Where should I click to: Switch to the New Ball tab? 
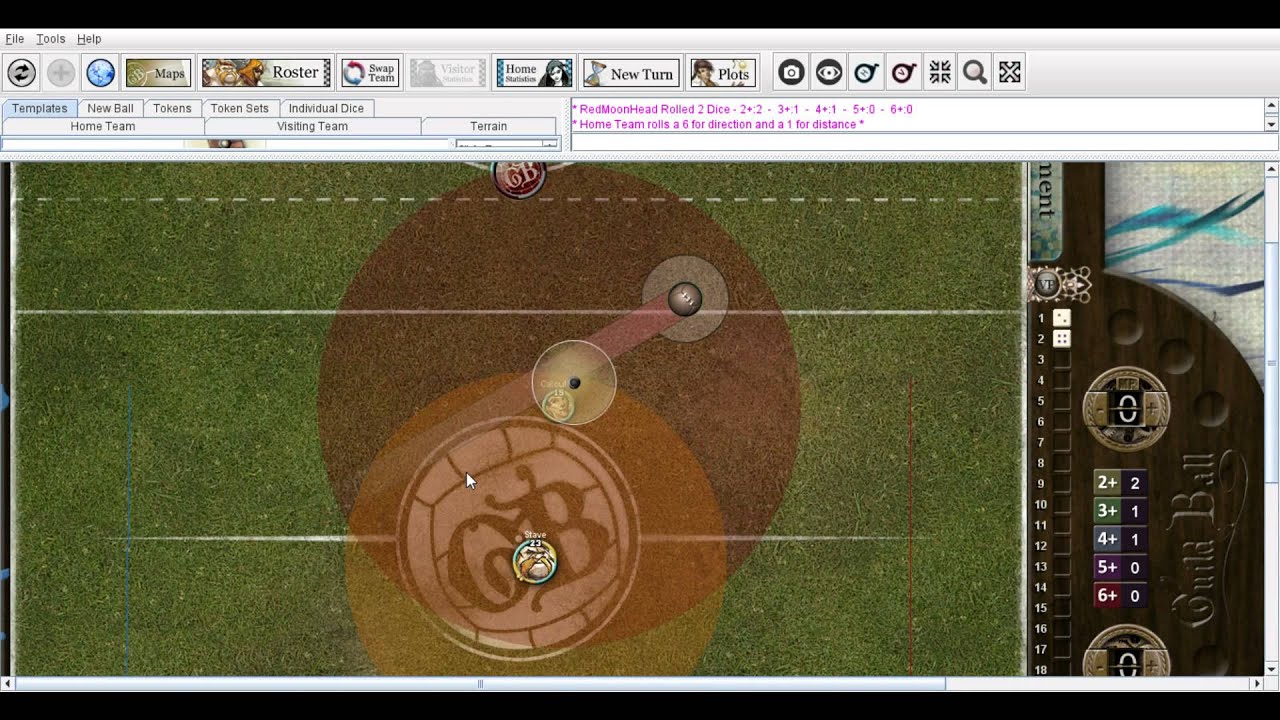point(110,108)
